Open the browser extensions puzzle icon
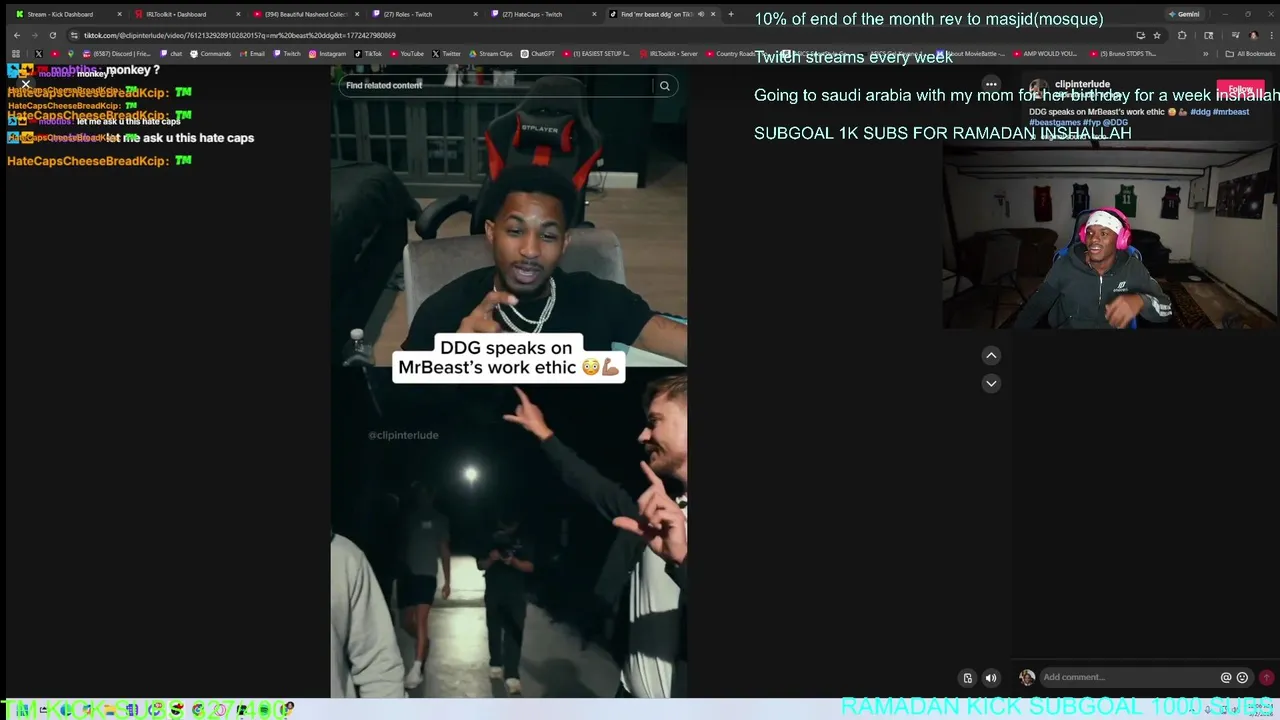The width and height of the screenshot is (1280, 720). pyautogui.click(x=1182, y=35)
